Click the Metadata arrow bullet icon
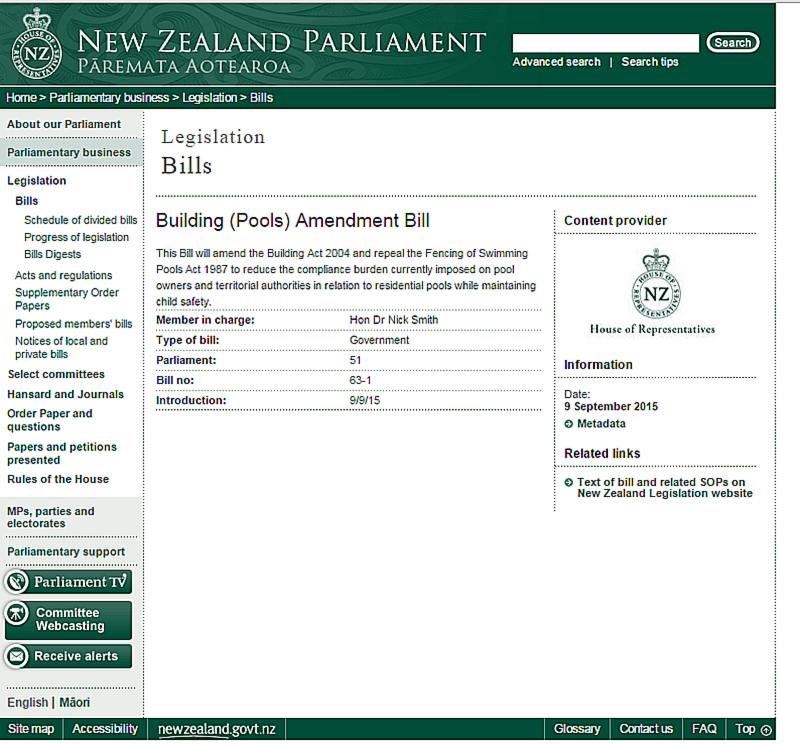 pyautogui.click(x=569, y=424)
